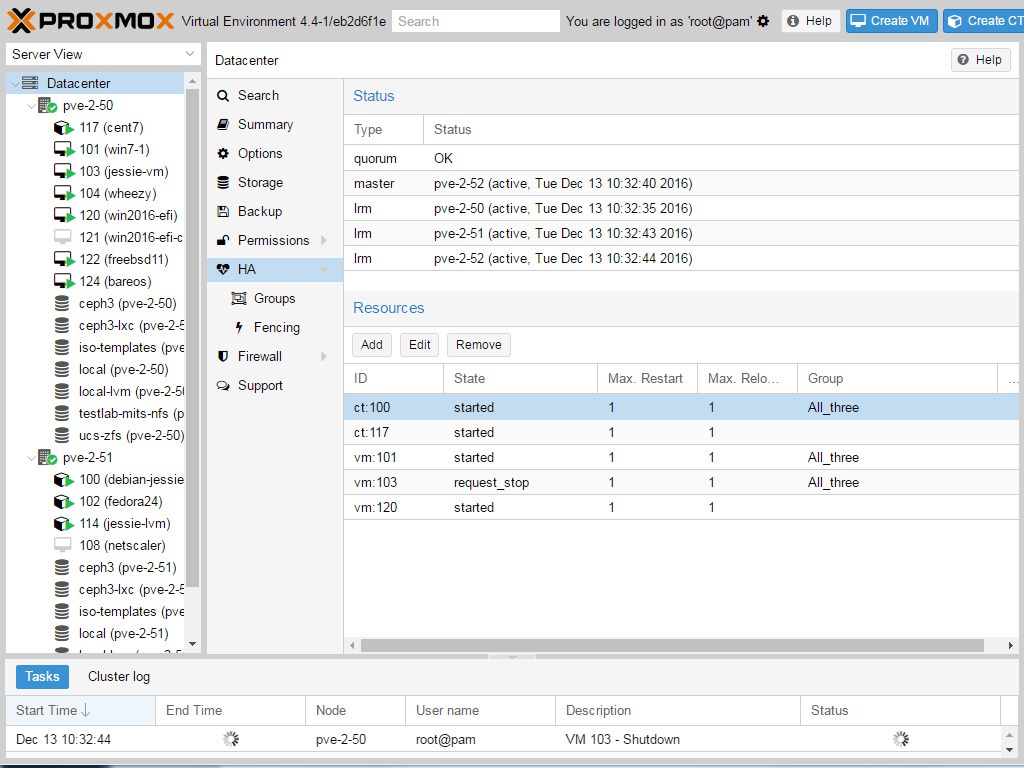Viewport: 1024px width, 768px height.
Task: Click the Firewall shield icon
Action: [x=223, y=357]
